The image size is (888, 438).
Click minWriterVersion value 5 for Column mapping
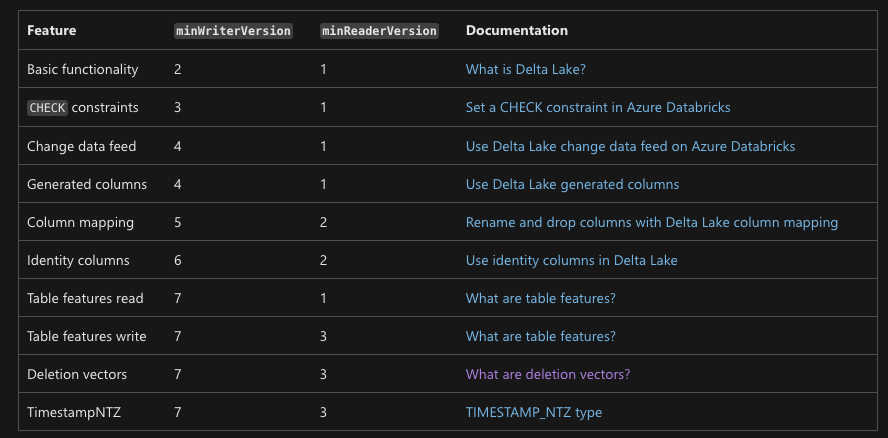(x=178, y=222)
